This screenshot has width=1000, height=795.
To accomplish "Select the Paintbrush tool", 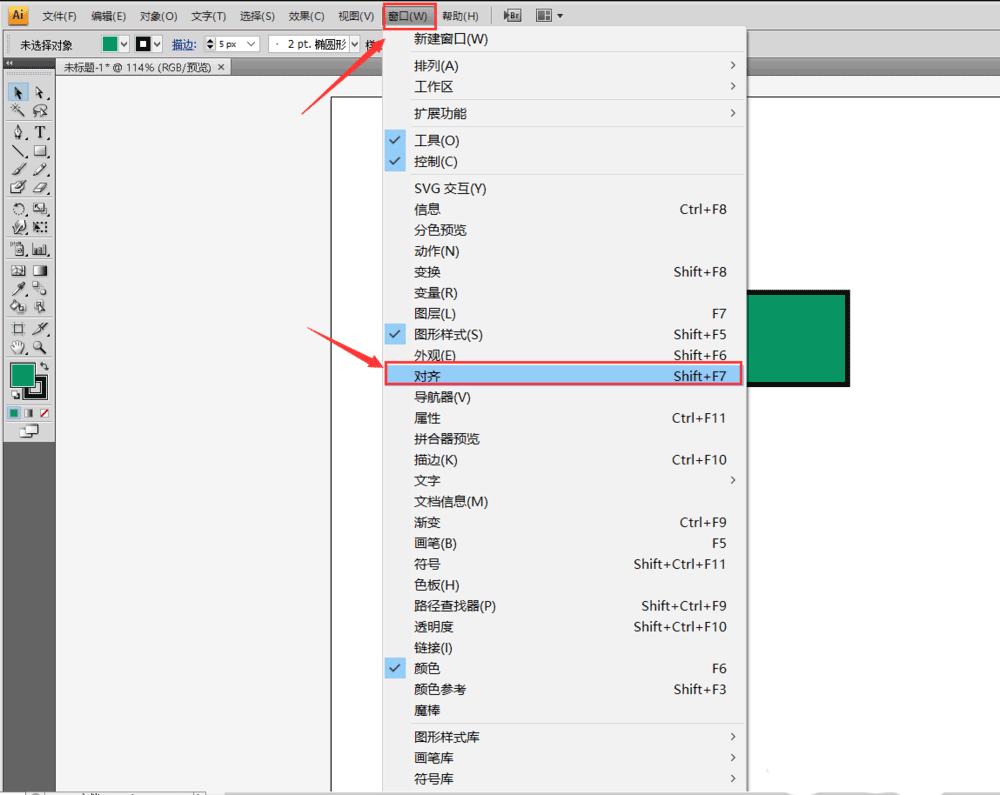I will click(18, 170).
